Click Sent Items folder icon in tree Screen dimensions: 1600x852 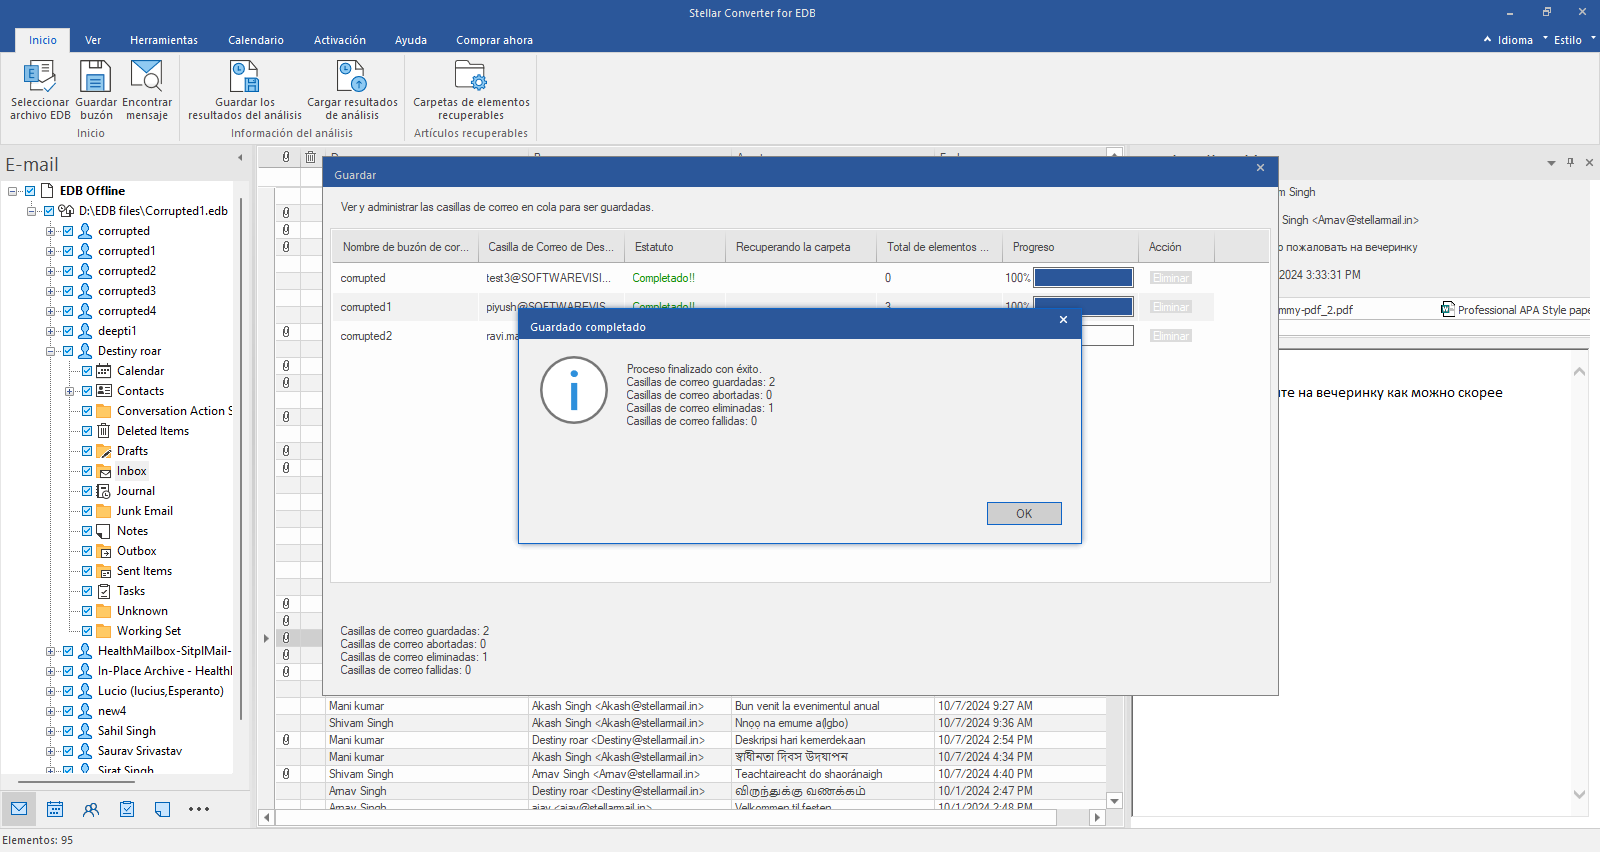(104, 571)
